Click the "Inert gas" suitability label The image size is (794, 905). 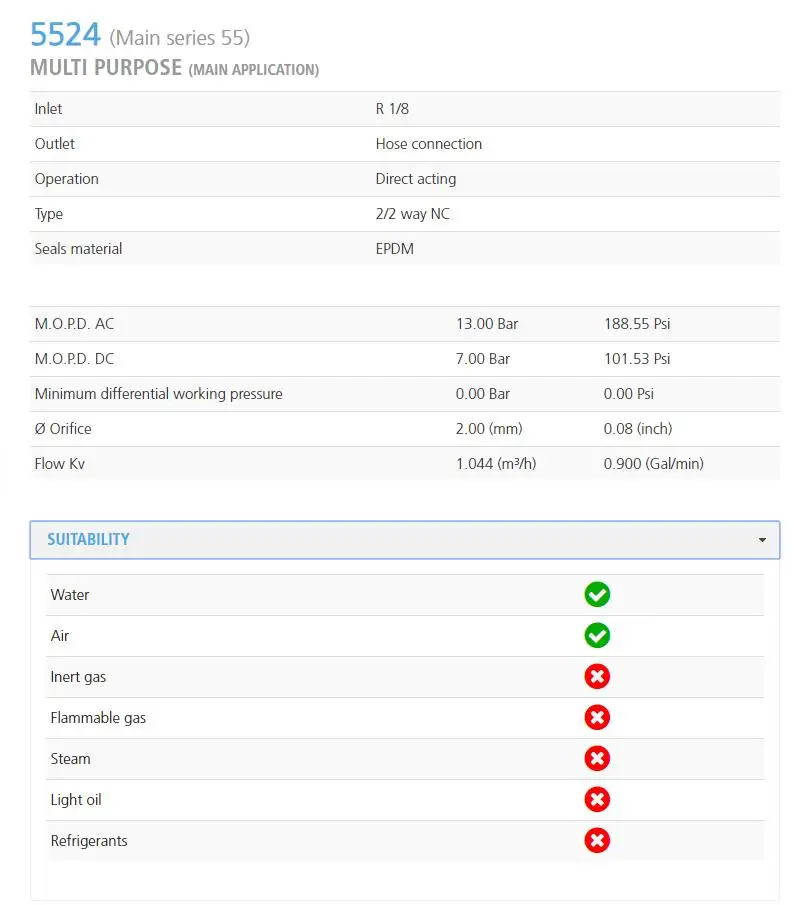point(78,677)
